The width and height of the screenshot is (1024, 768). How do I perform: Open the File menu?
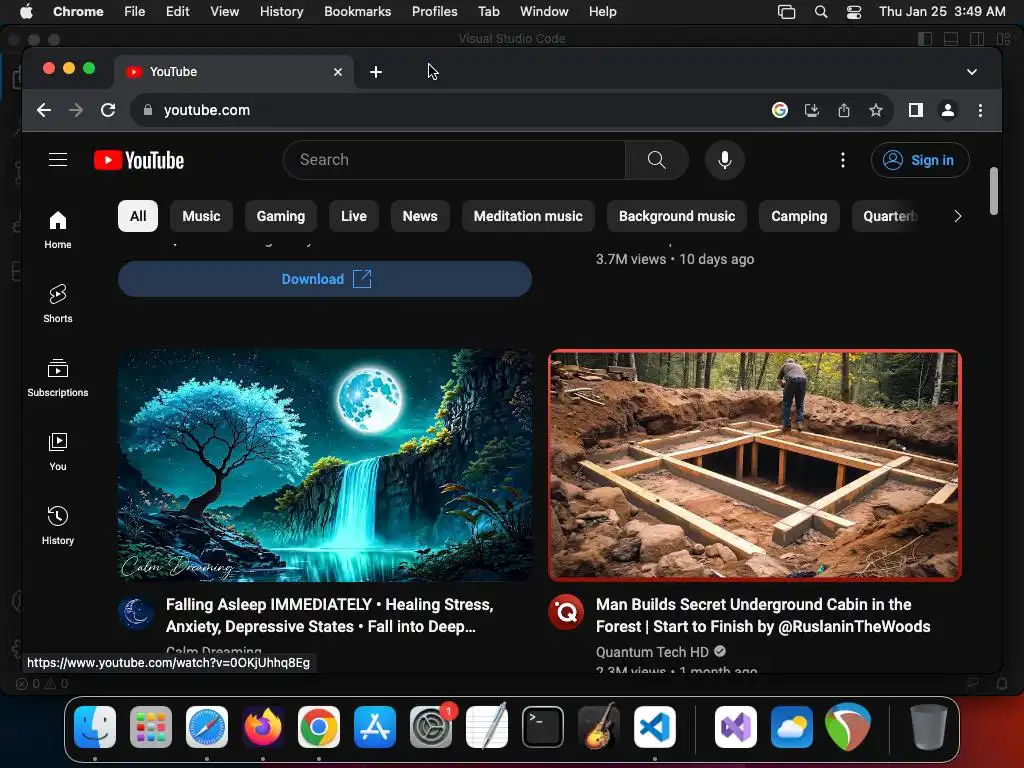135,11
